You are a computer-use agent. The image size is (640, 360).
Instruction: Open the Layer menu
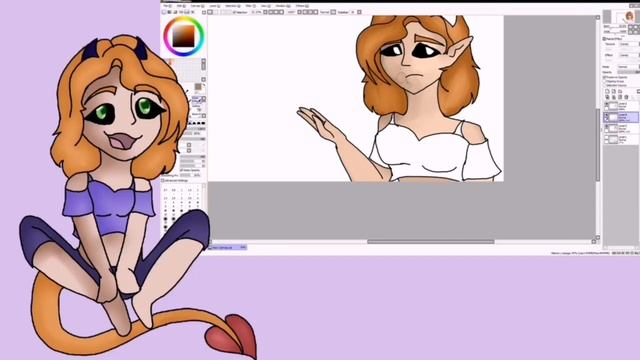[215, 6]
